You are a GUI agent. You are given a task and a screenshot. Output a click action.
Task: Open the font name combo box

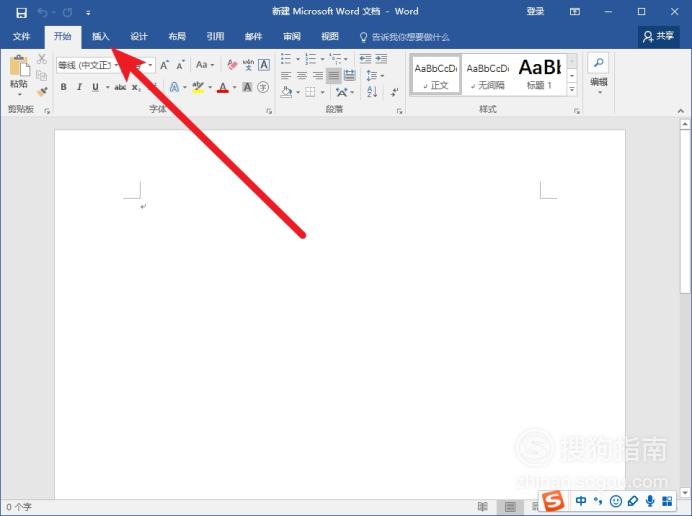(88, 65)
